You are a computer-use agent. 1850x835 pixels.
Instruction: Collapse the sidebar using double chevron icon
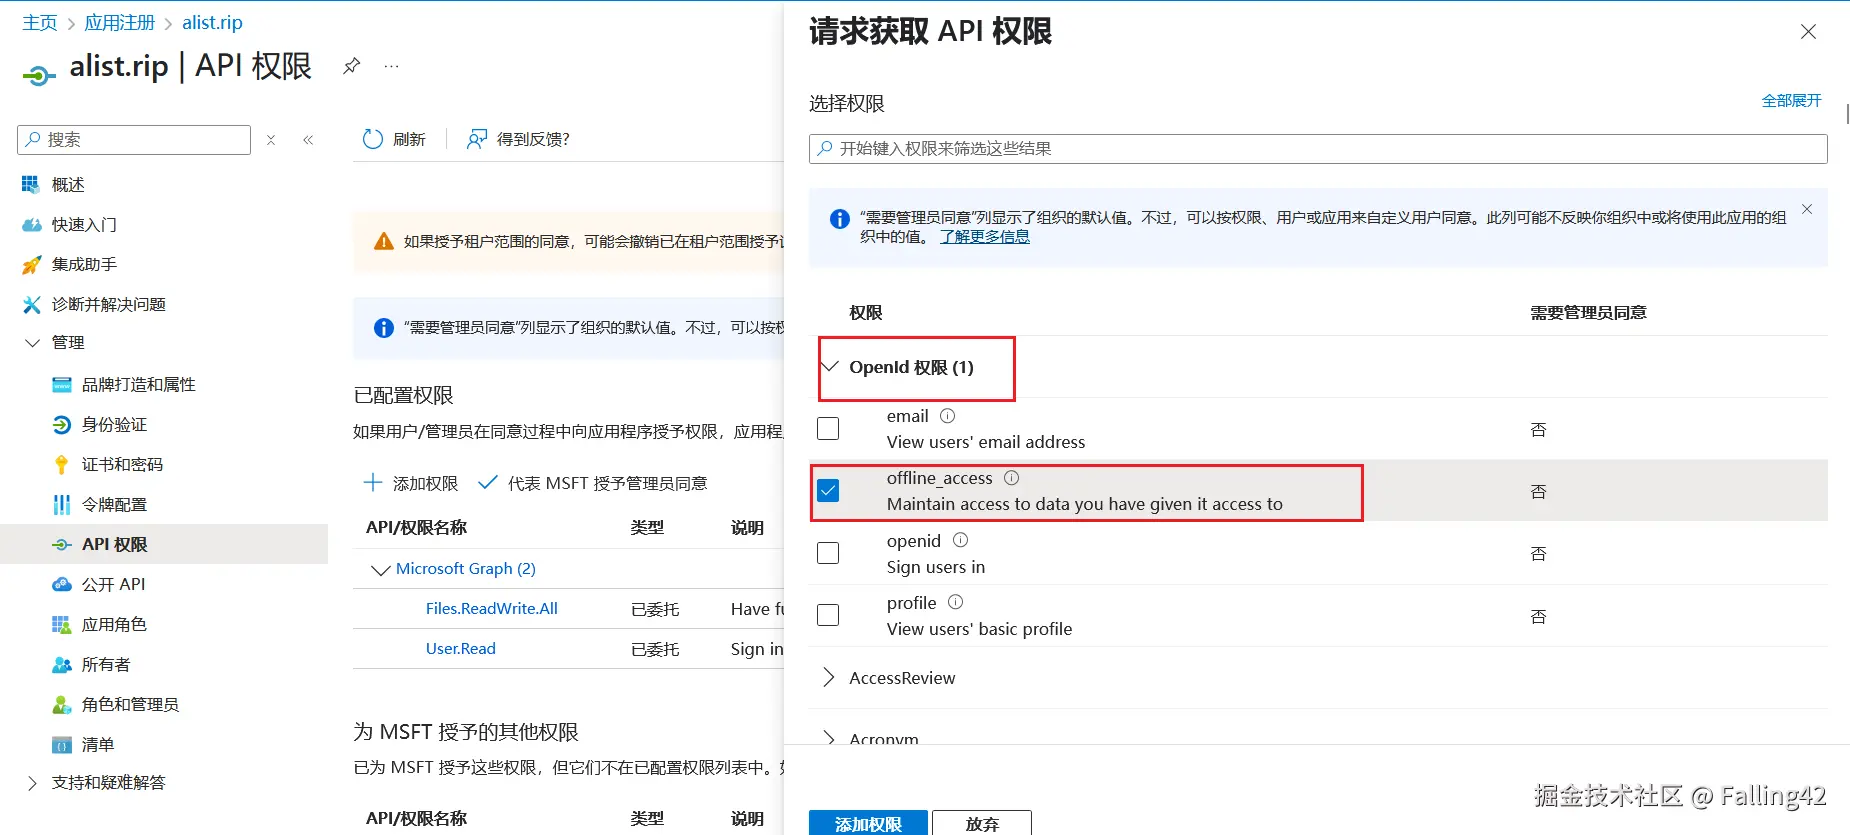(x=308, y=140)
